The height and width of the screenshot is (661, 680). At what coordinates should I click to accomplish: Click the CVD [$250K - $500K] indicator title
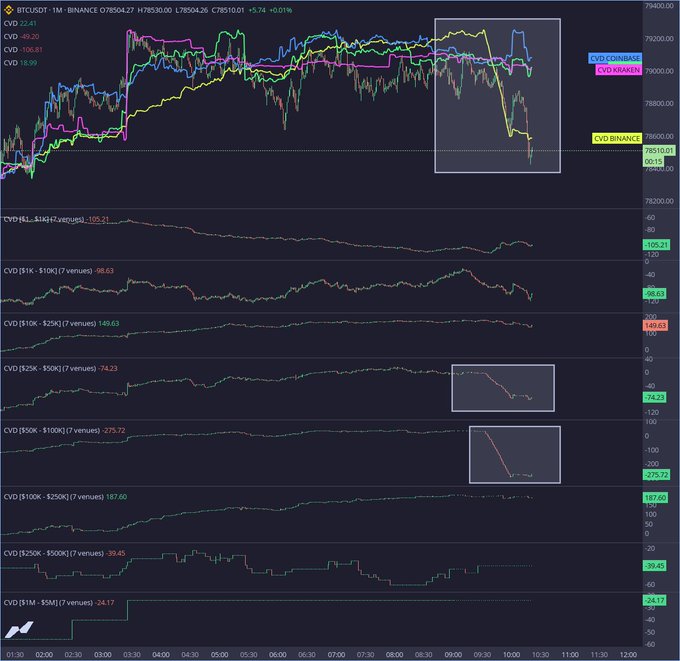coord(53,553)
